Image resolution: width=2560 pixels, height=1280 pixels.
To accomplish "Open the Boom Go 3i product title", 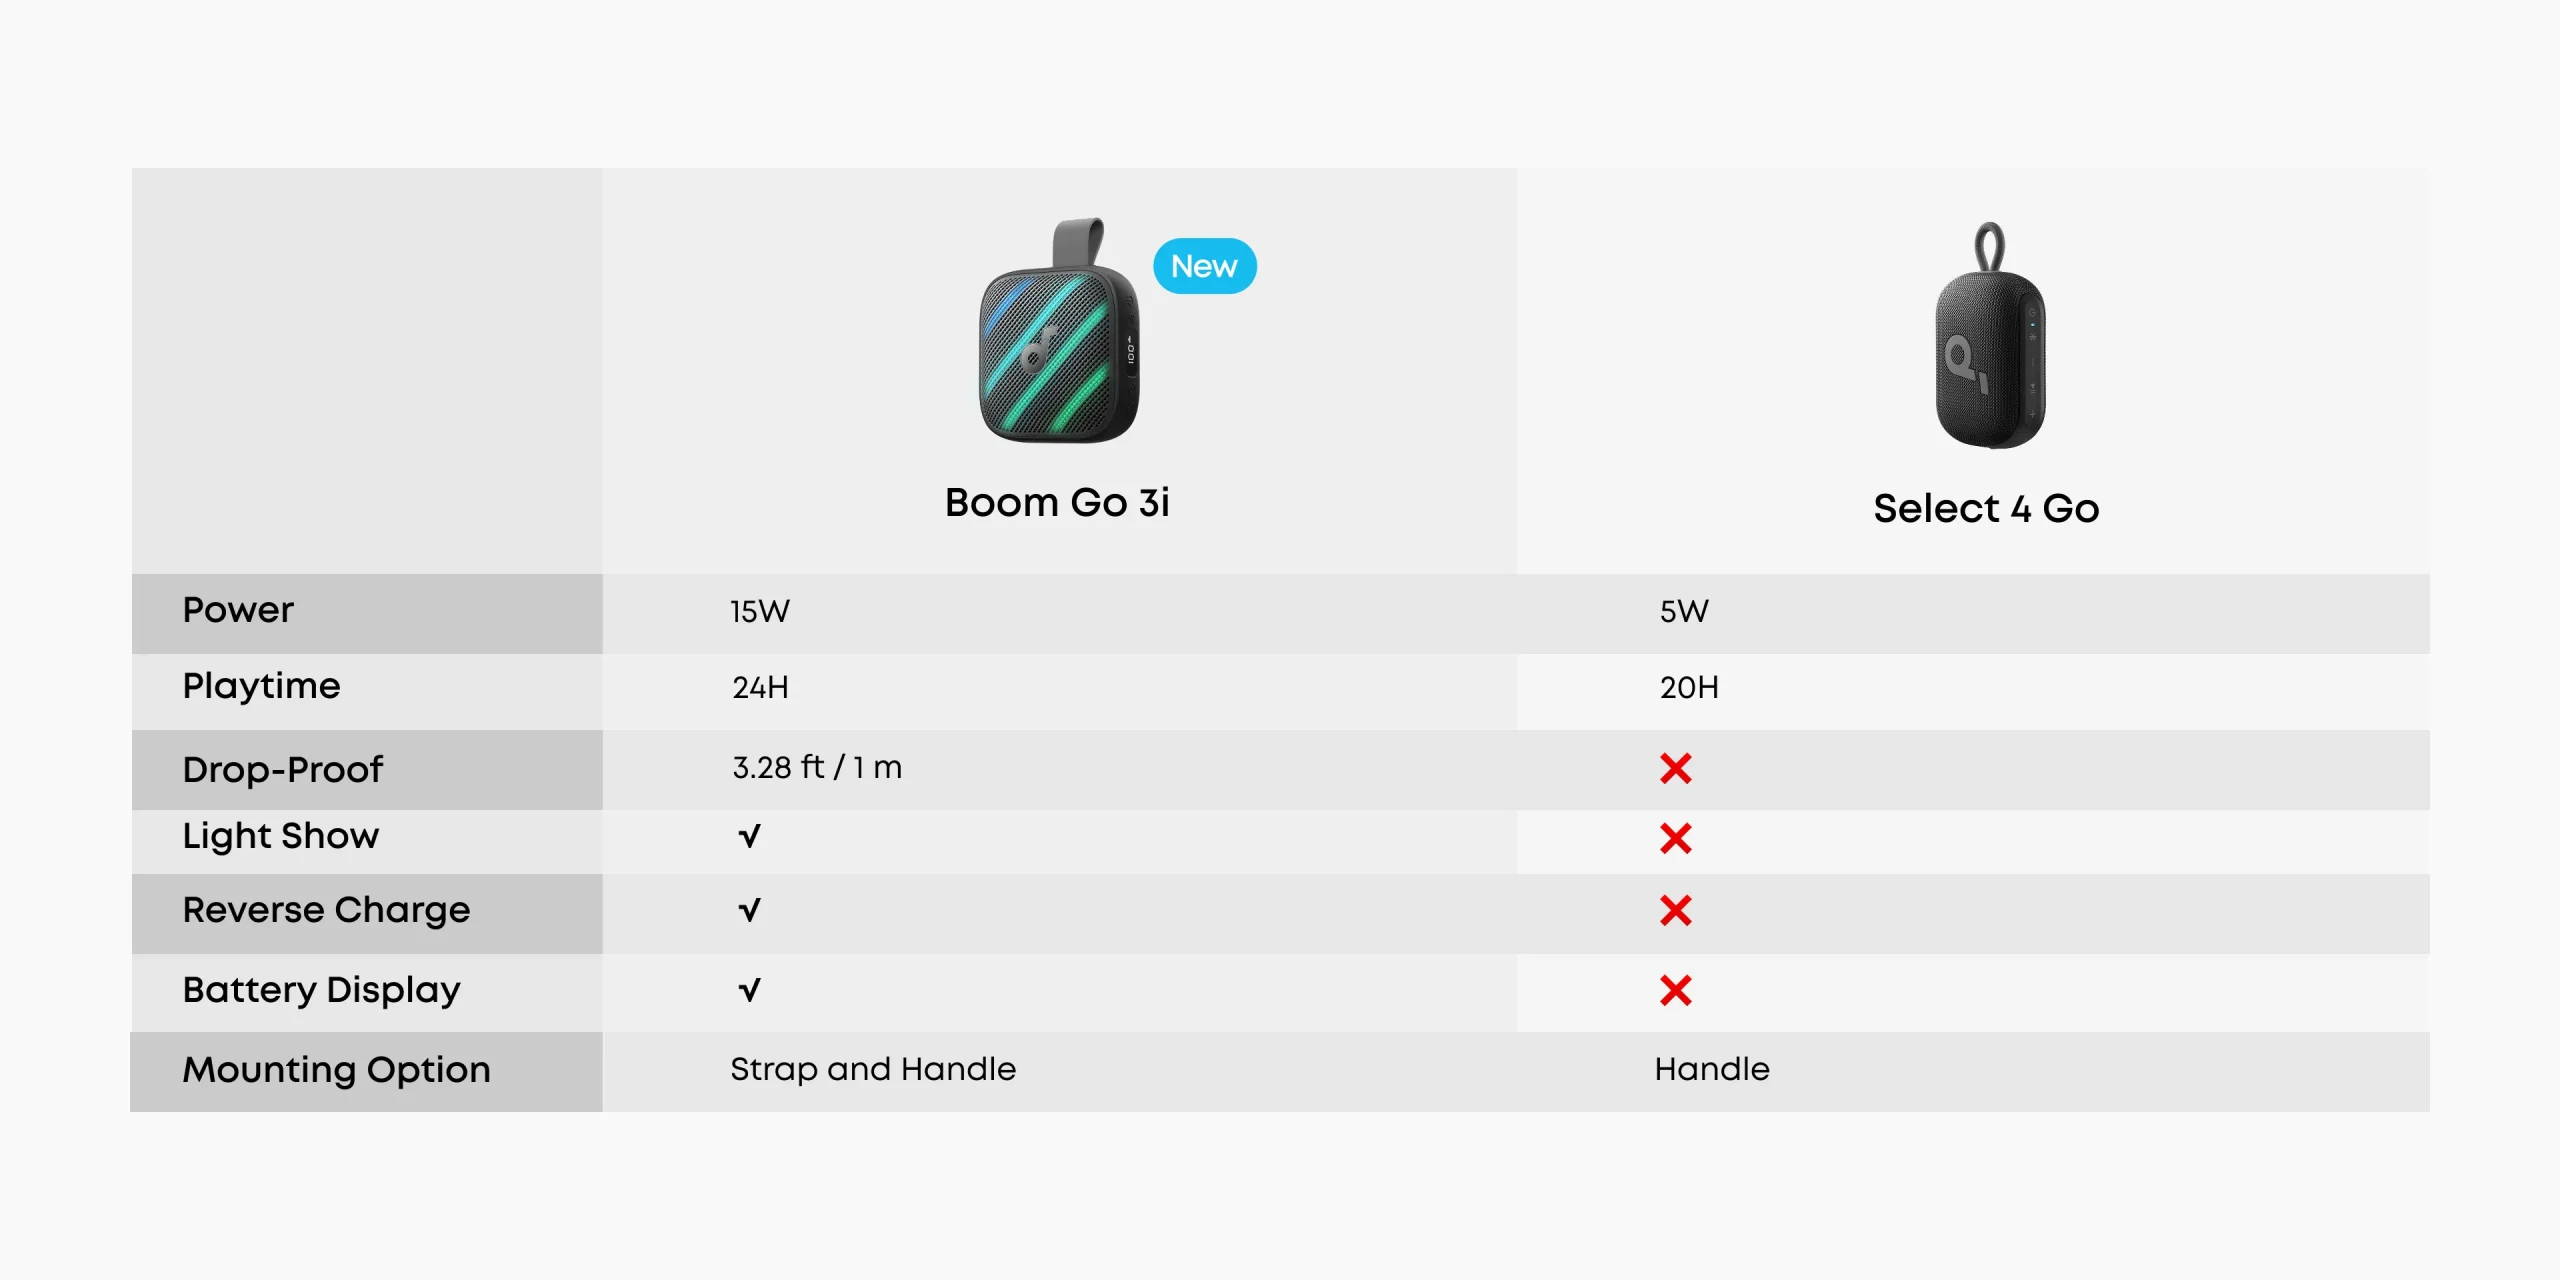I will [x=1057, y=502].
